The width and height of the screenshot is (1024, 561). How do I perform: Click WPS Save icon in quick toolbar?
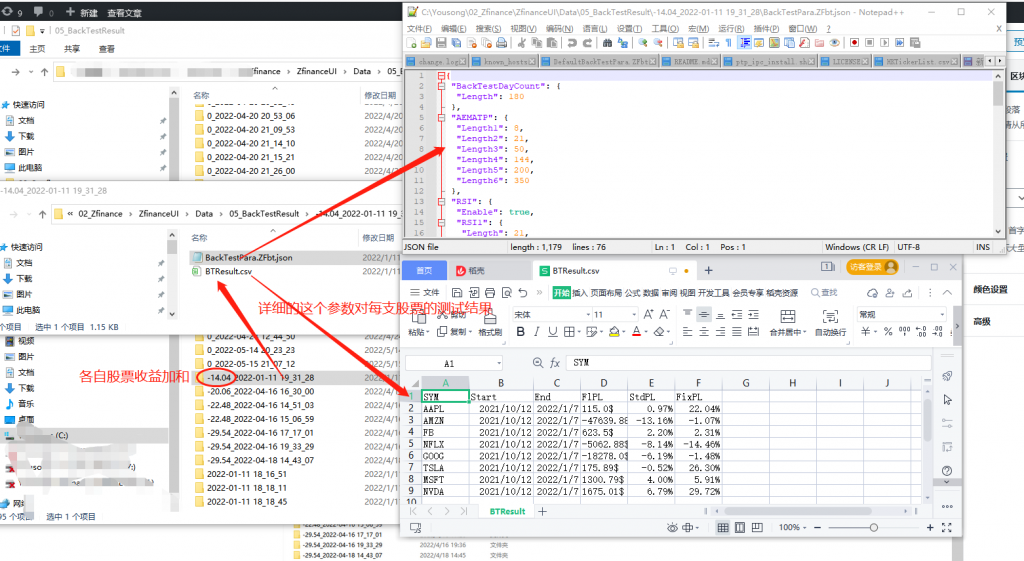click(x=457, y=293)
